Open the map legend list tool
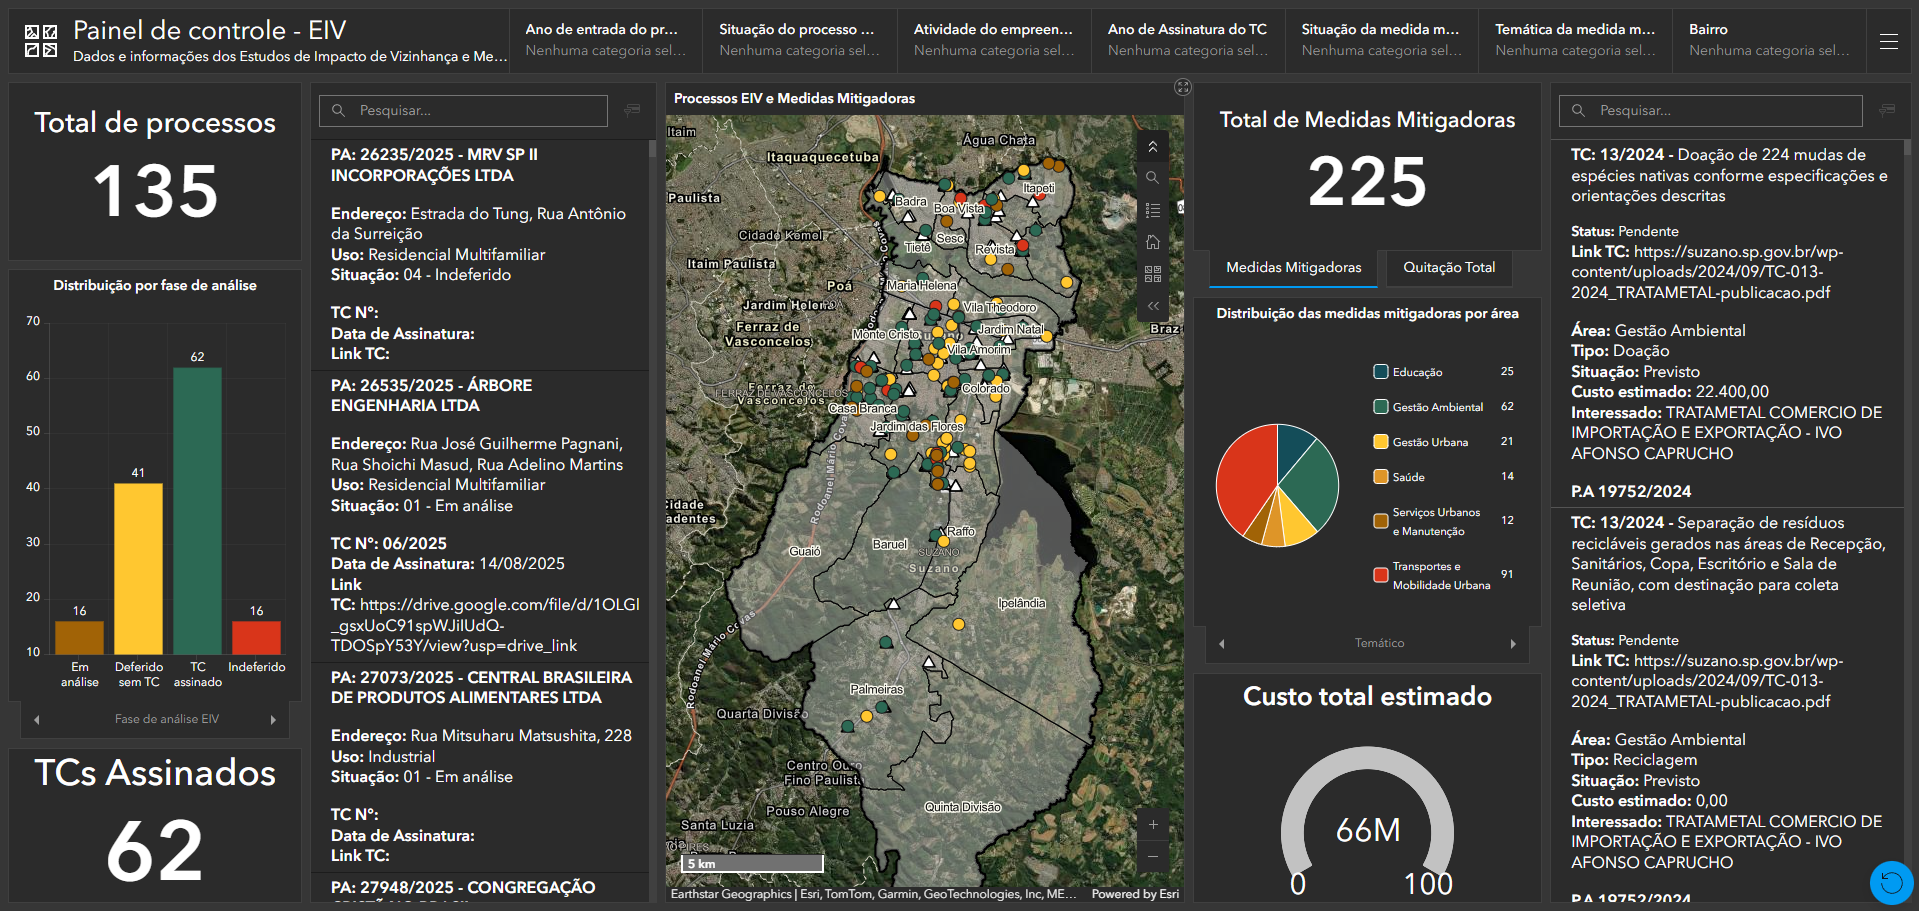Screen dimensions: 1919x911 [x=1152, y=210]
